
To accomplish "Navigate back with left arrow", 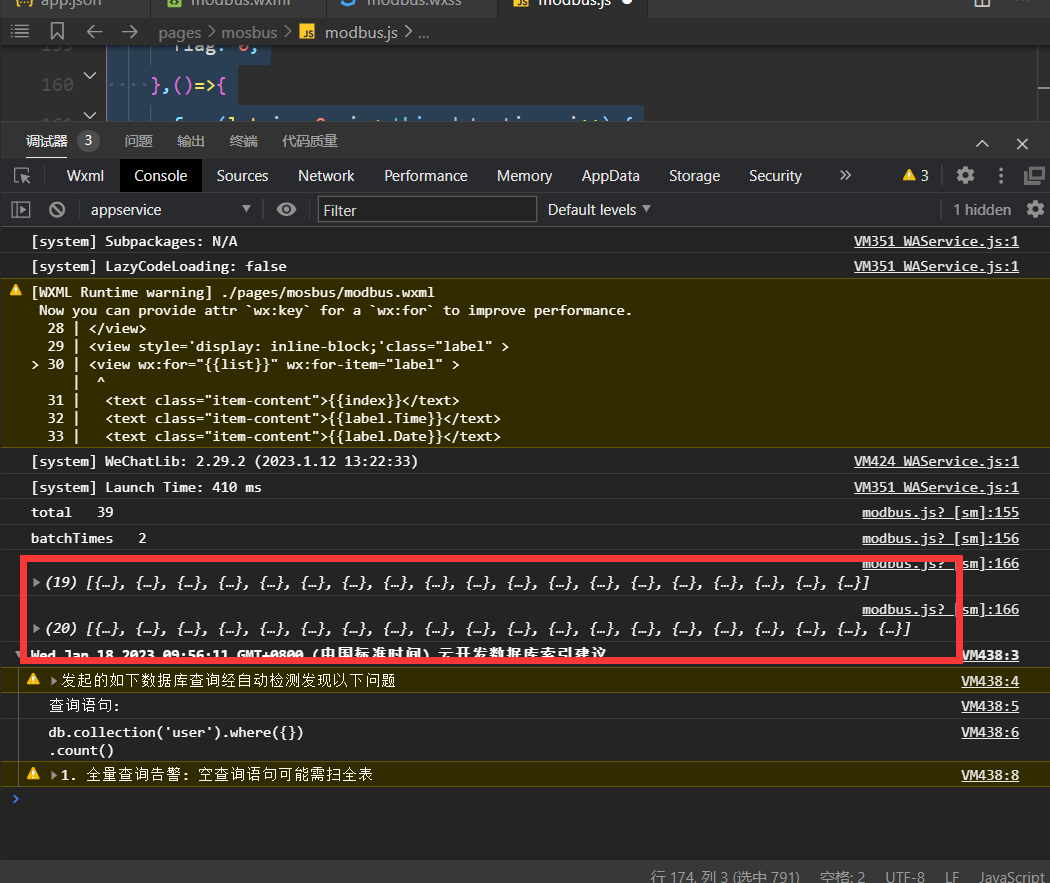I will [94, 31].
